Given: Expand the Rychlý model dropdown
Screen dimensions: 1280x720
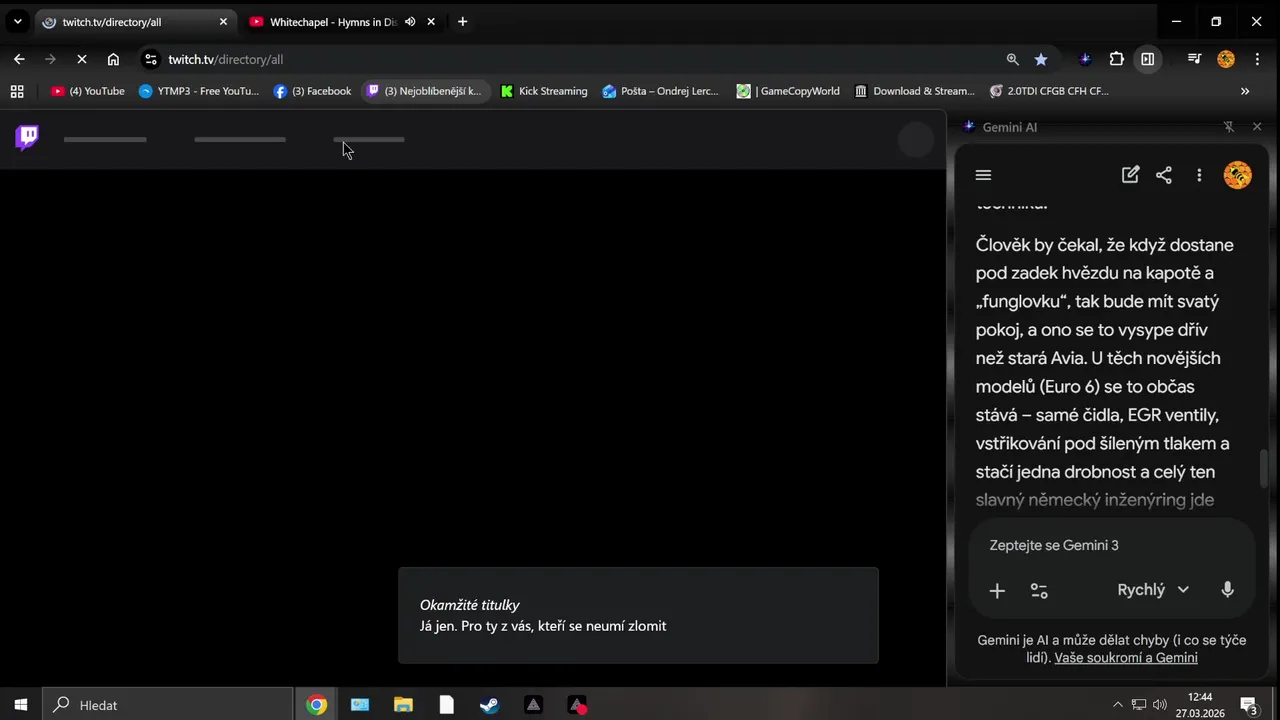Looking at the screenshot, I should 1153,590.
